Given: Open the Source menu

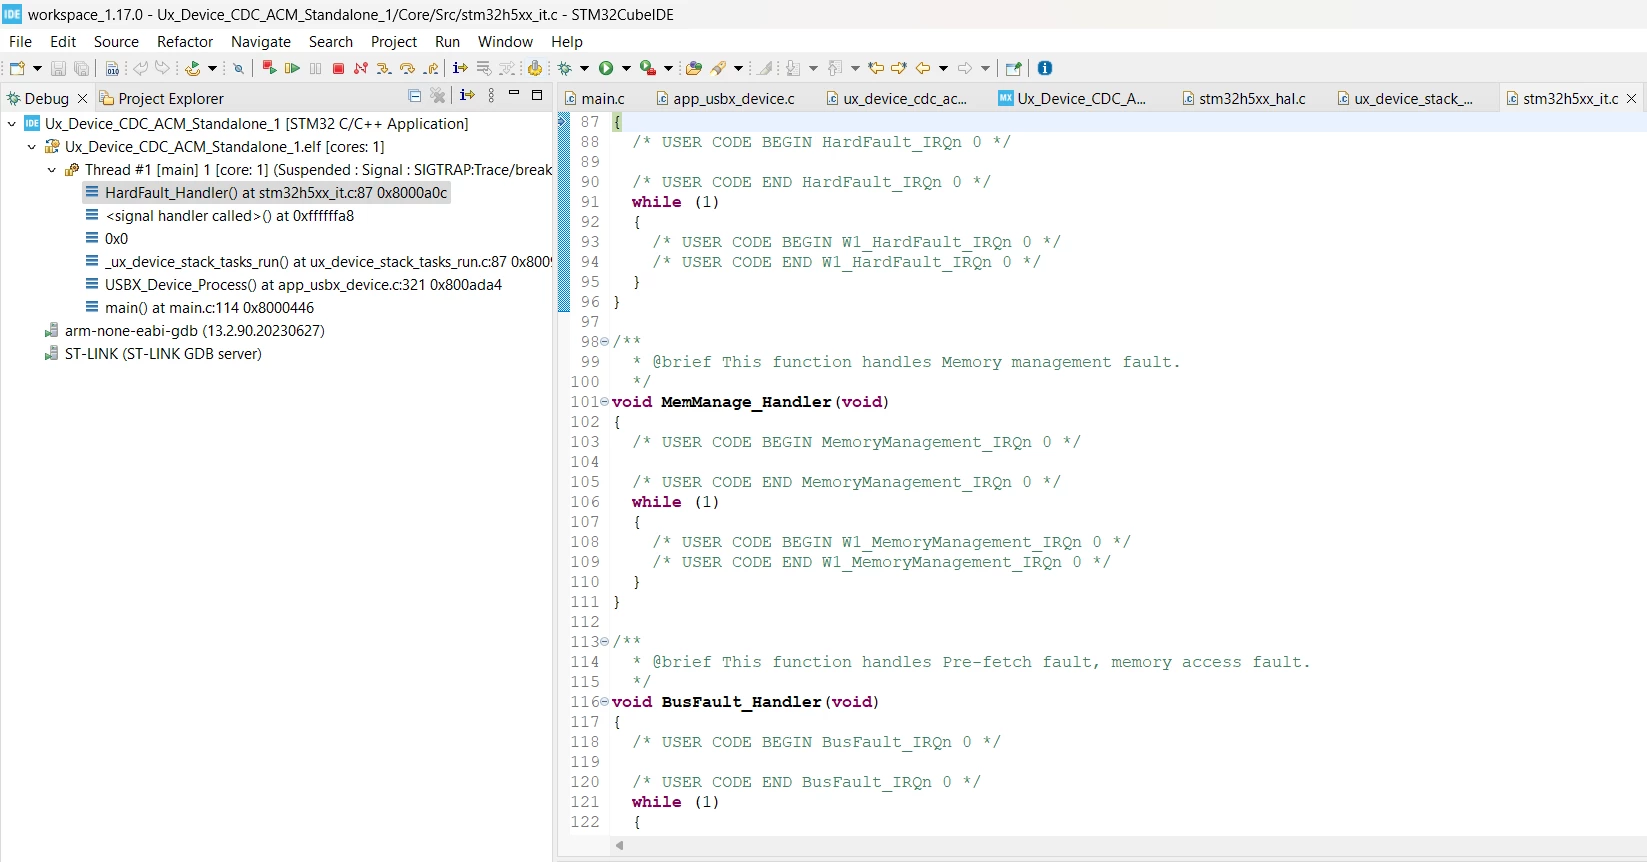Looking at the screenshot, I should (116, 42).
